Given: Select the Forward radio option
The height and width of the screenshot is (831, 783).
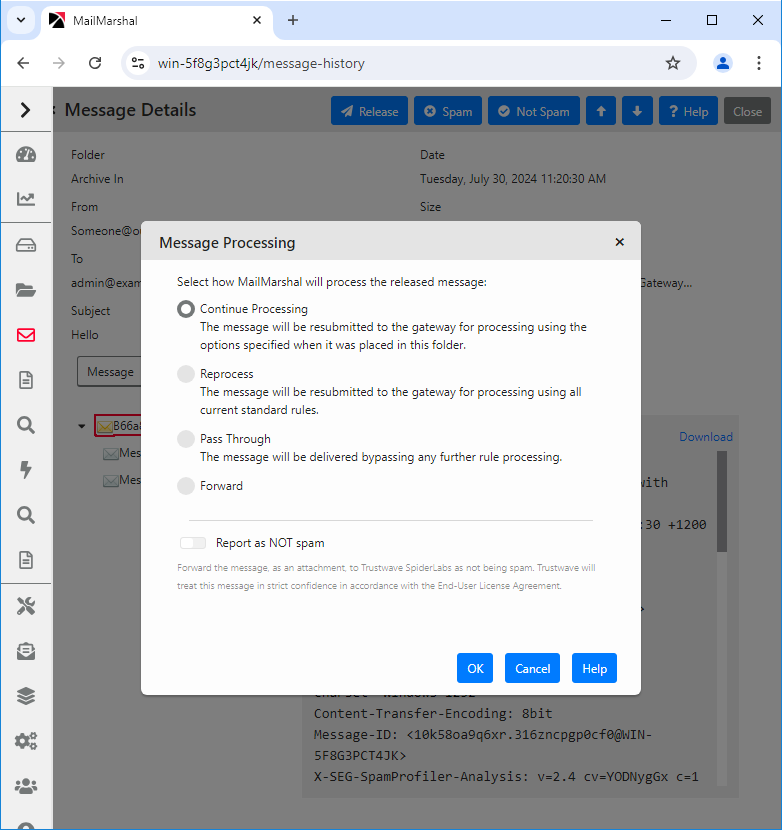Looking at the screenshot, I should coord(186,486).
